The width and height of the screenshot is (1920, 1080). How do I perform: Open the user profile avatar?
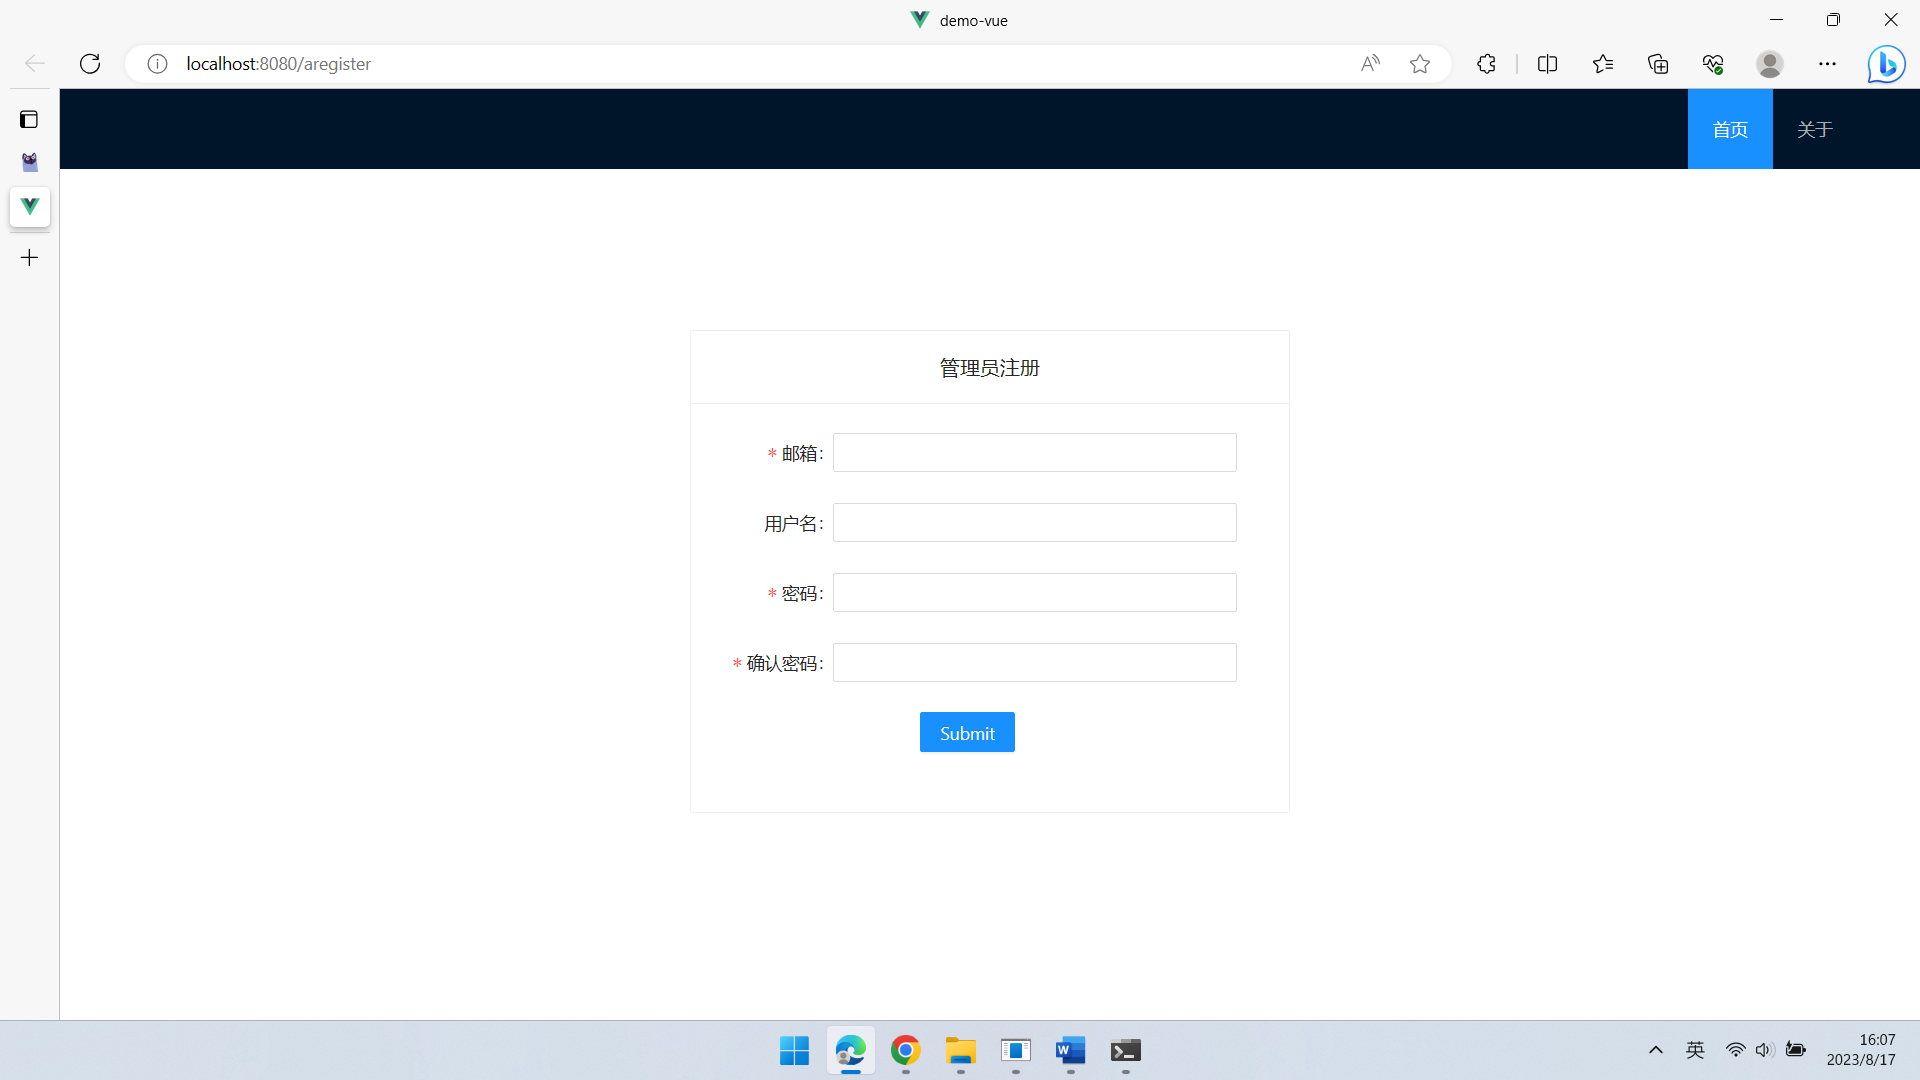1770,64
